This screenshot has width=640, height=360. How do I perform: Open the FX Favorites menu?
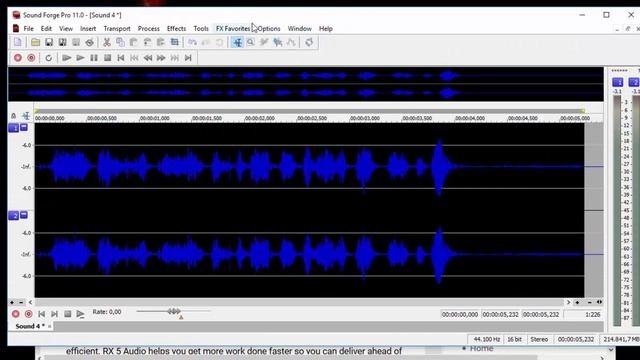click(233, 29)
